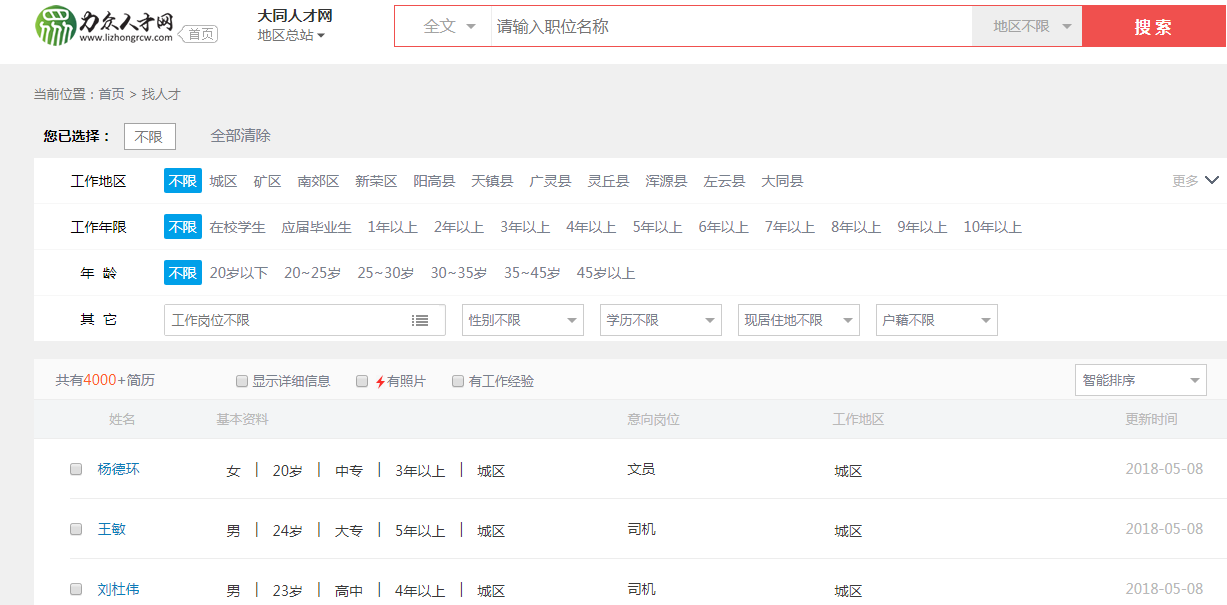Check the box for 王敏
1227x605 pixels.
point(76,529)
